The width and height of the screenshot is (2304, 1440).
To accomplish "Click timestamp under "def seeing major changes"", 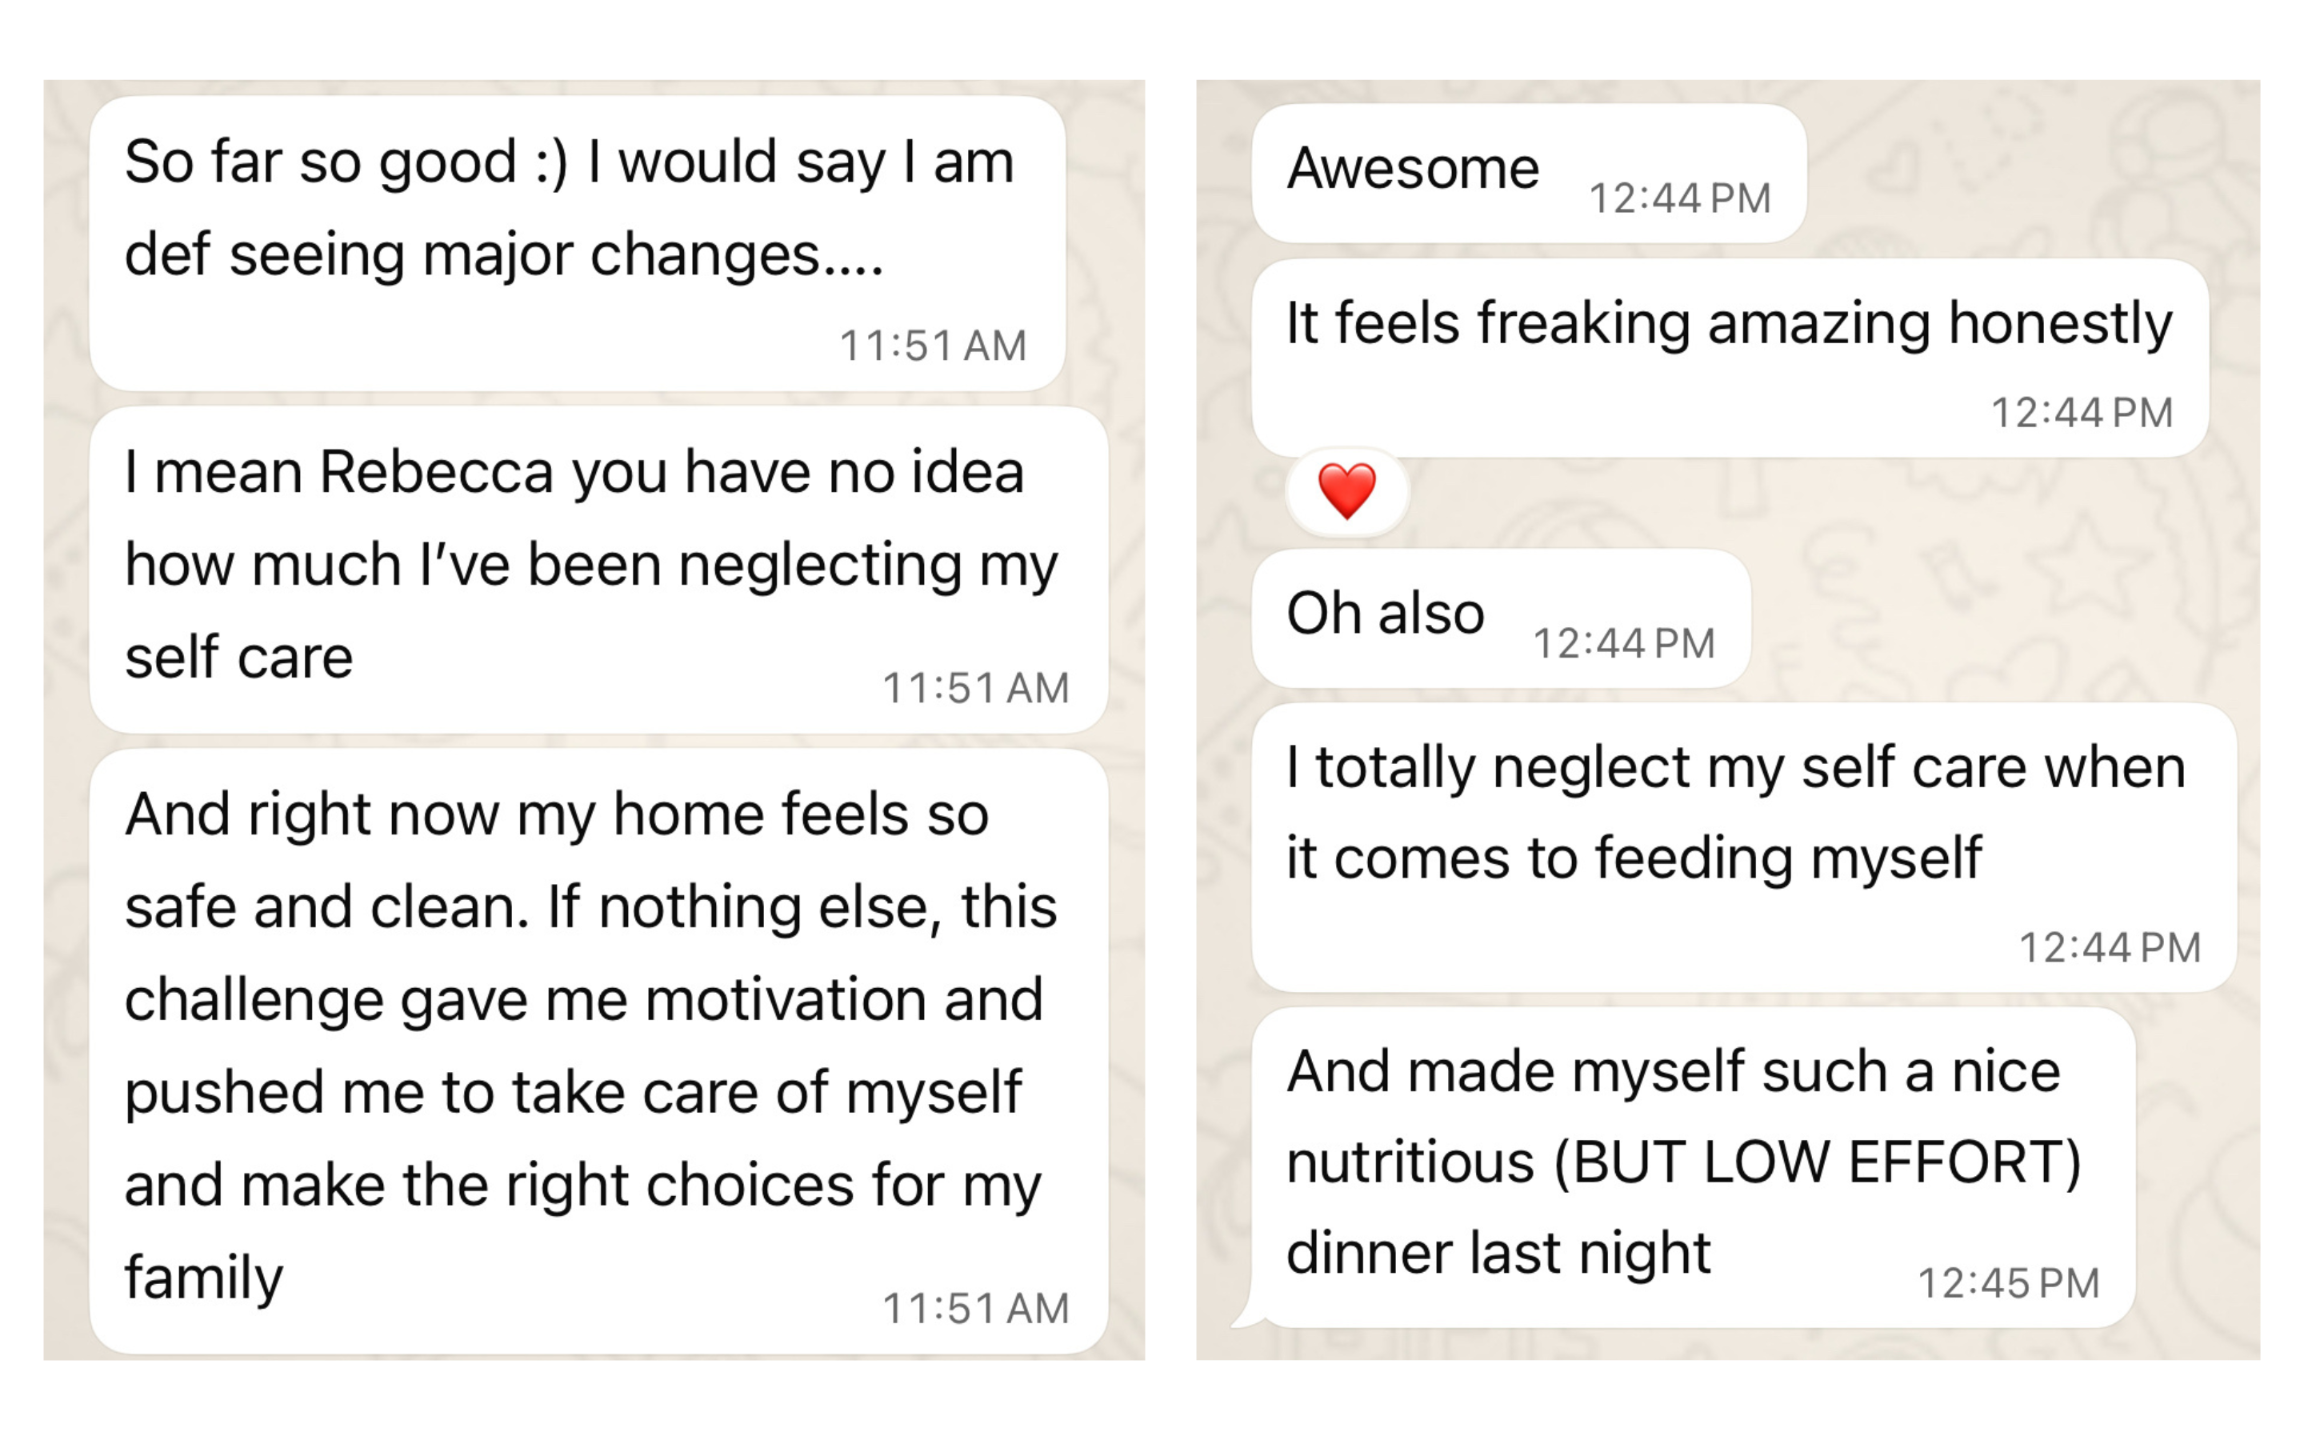I will point(933,347).
